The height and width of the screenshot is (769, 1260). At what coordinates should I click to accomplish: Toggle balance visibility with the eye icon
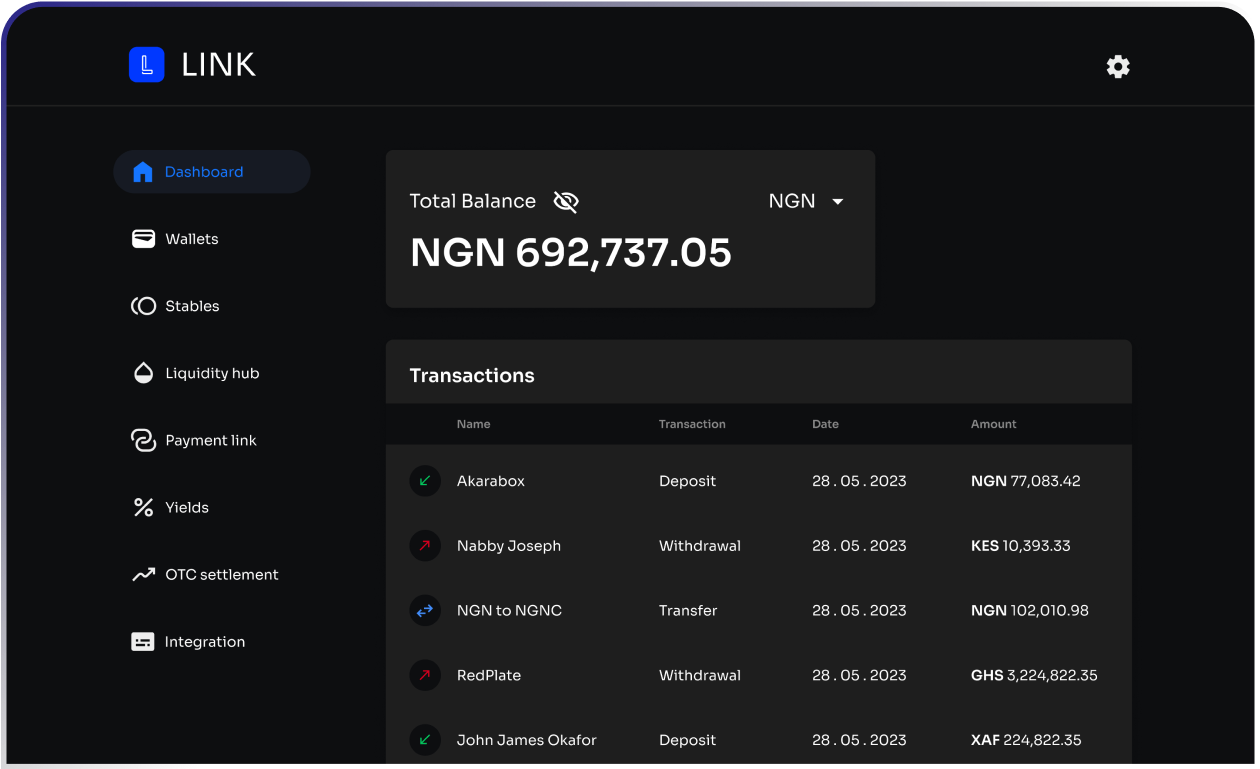tap(565, 201)
